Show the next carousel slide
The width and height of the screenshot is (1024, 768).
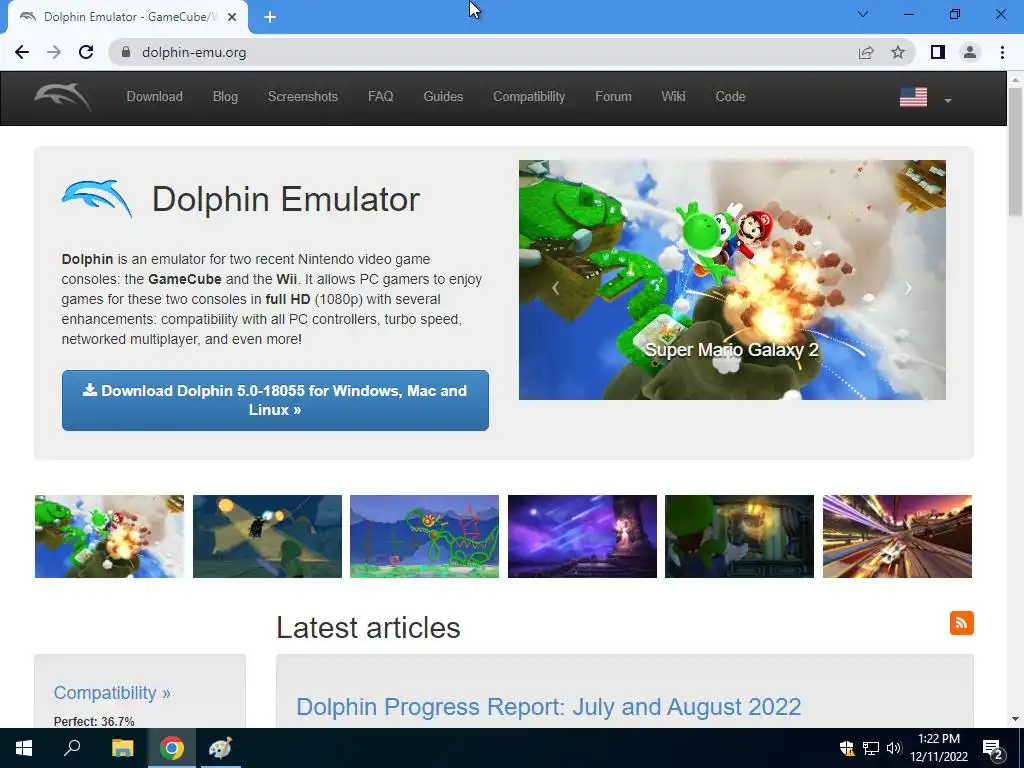[x=908, y=288]
